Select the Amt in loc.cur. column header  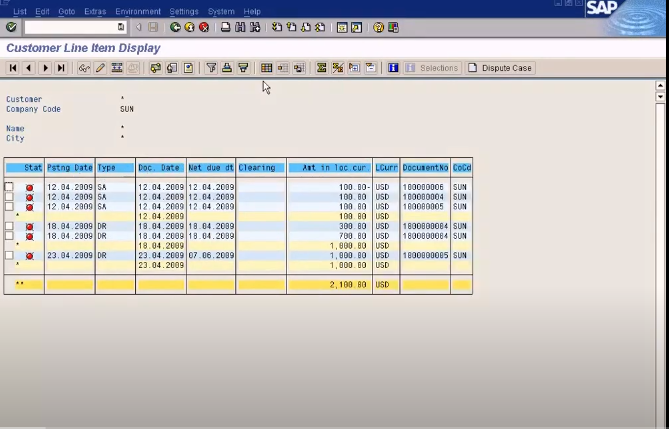(330, 168)
